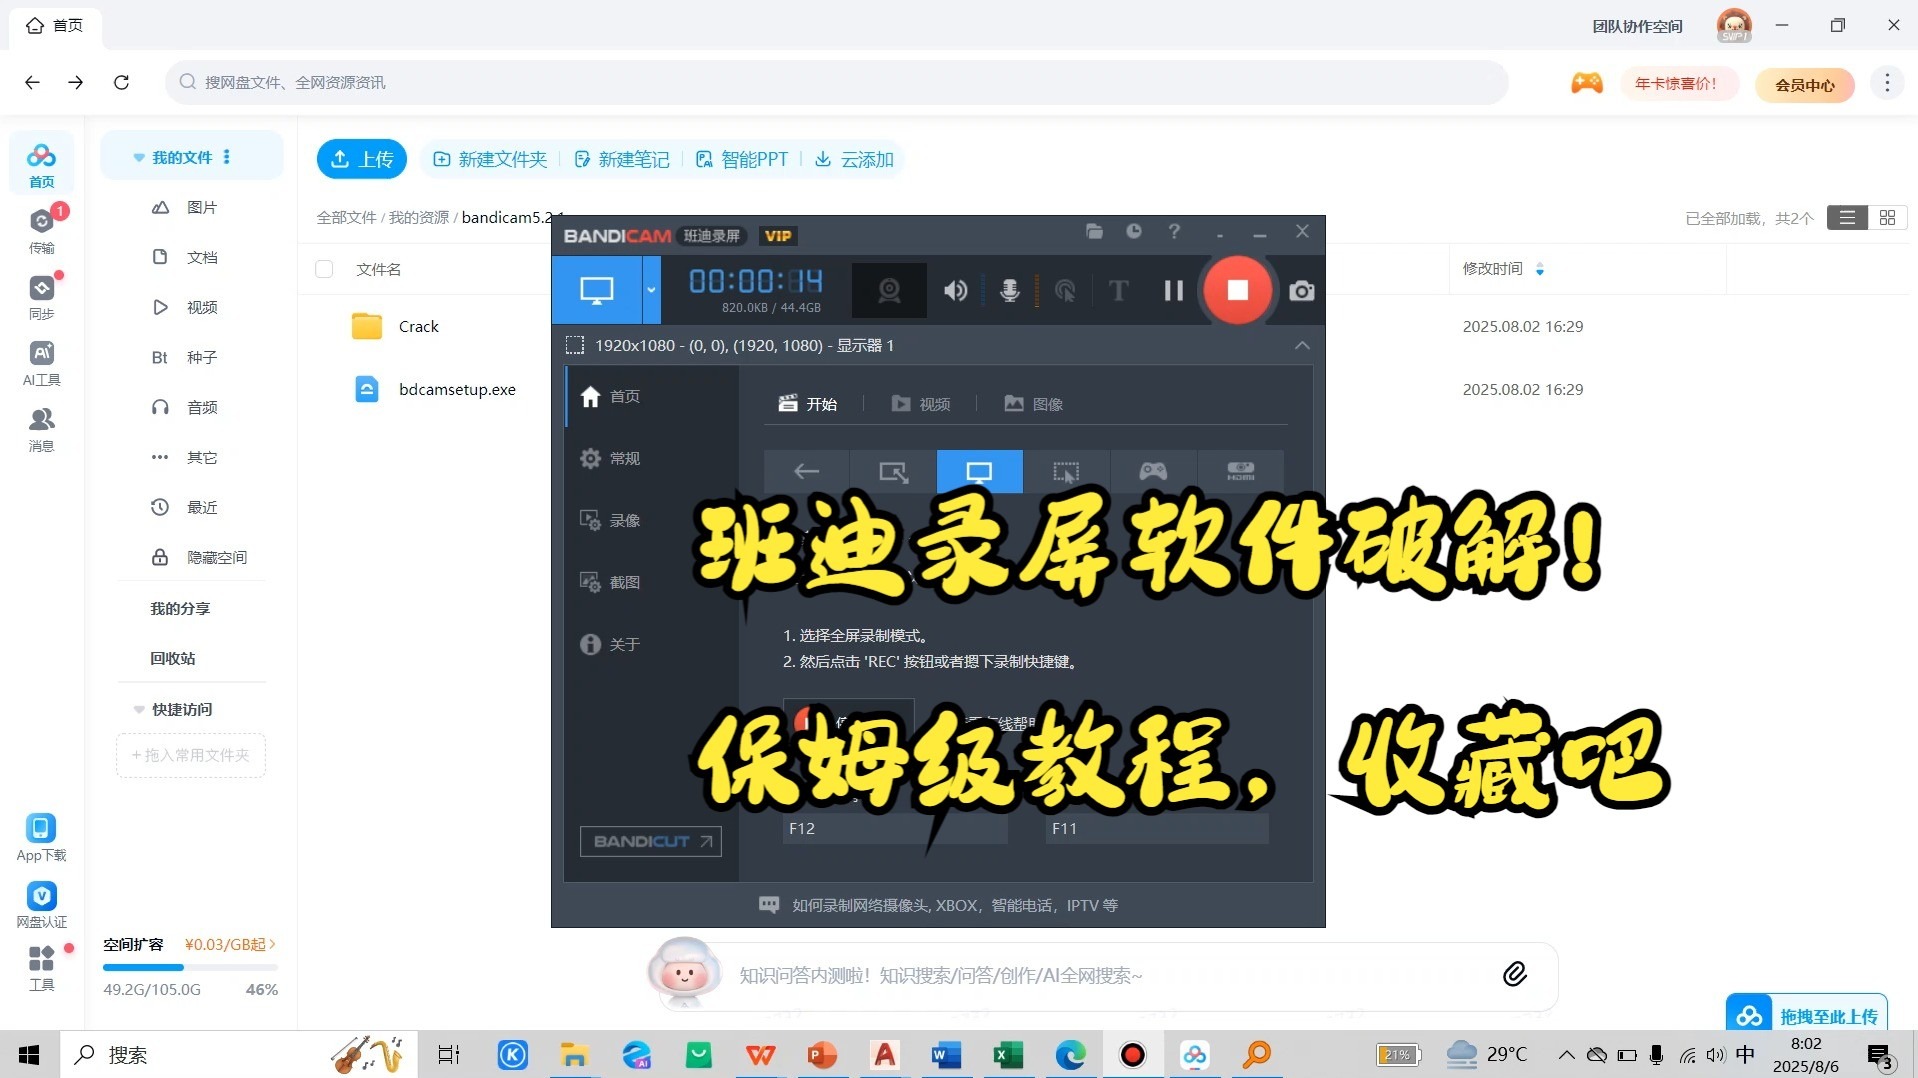Switch to the Bandicam 视频 tab
The width and height of the screenshot is (1918, 1078).
(x=921, y=404)
